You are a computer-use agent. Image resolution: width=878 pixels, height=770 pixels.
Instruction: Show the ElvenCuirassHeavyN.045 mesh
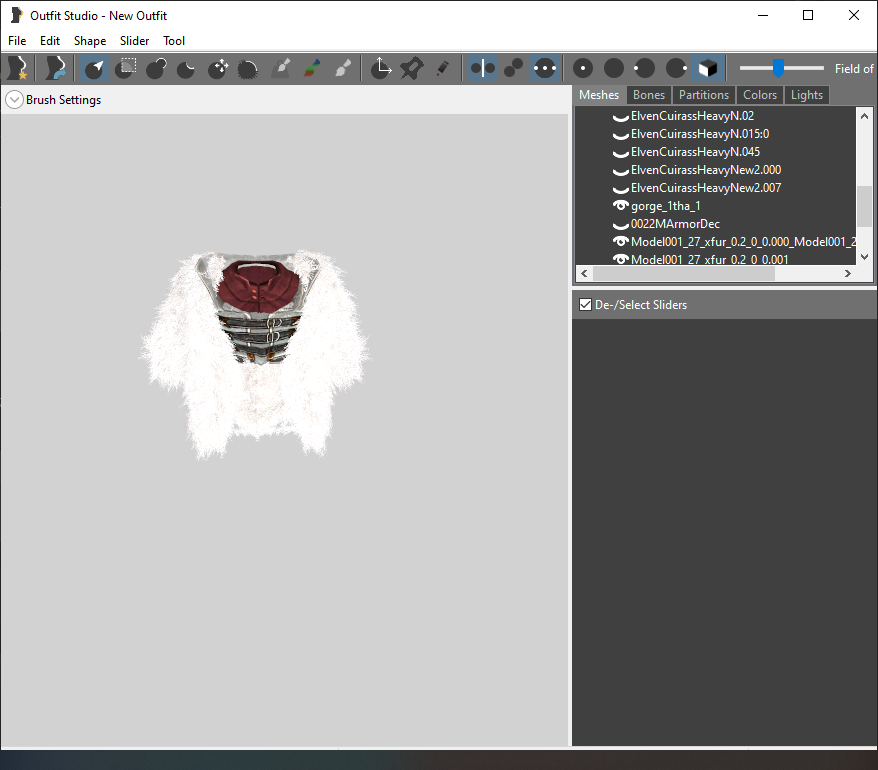(x=620, y=153)
